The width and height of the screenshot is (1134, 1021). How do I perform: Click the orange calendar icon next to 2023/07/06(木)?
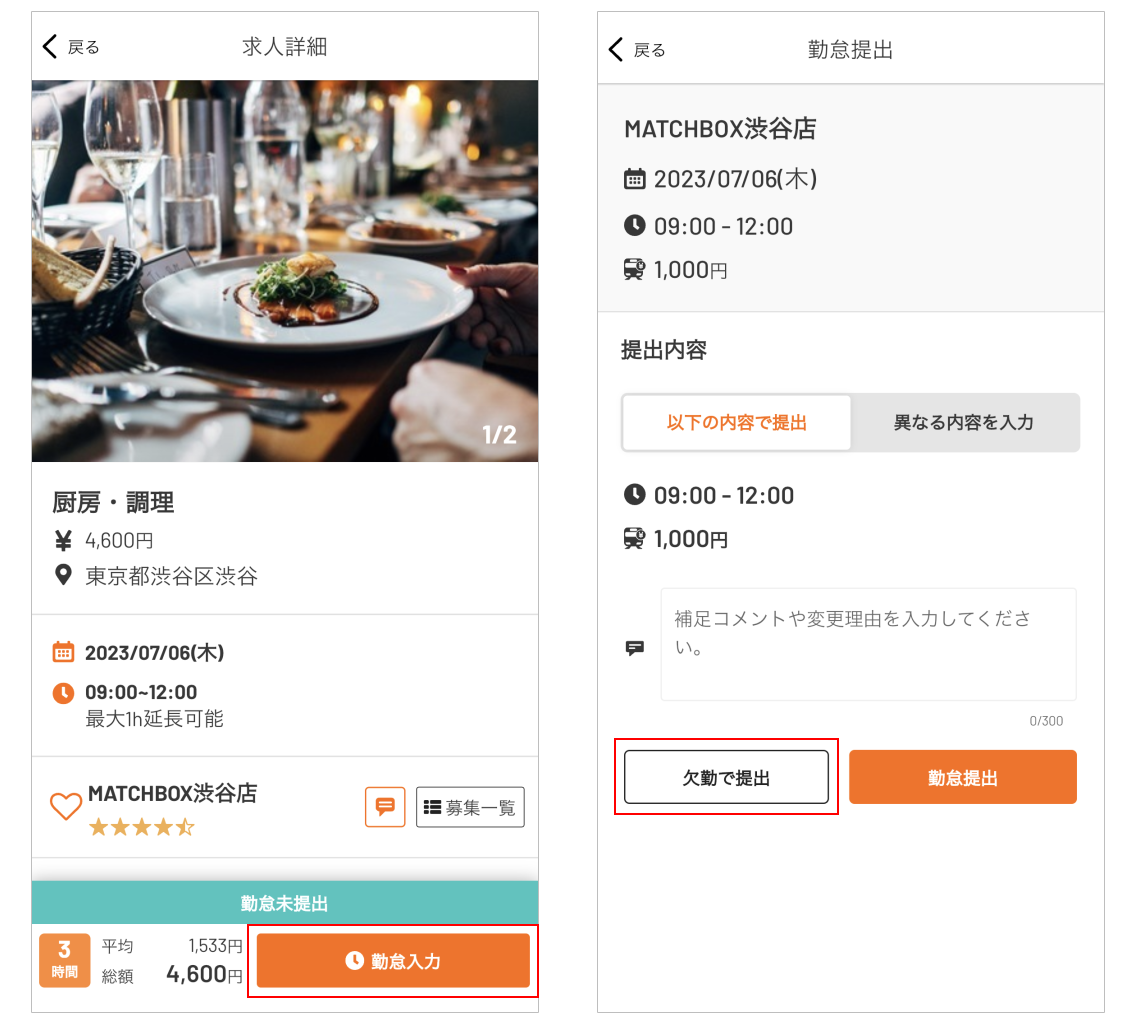(x=63, y=653)
